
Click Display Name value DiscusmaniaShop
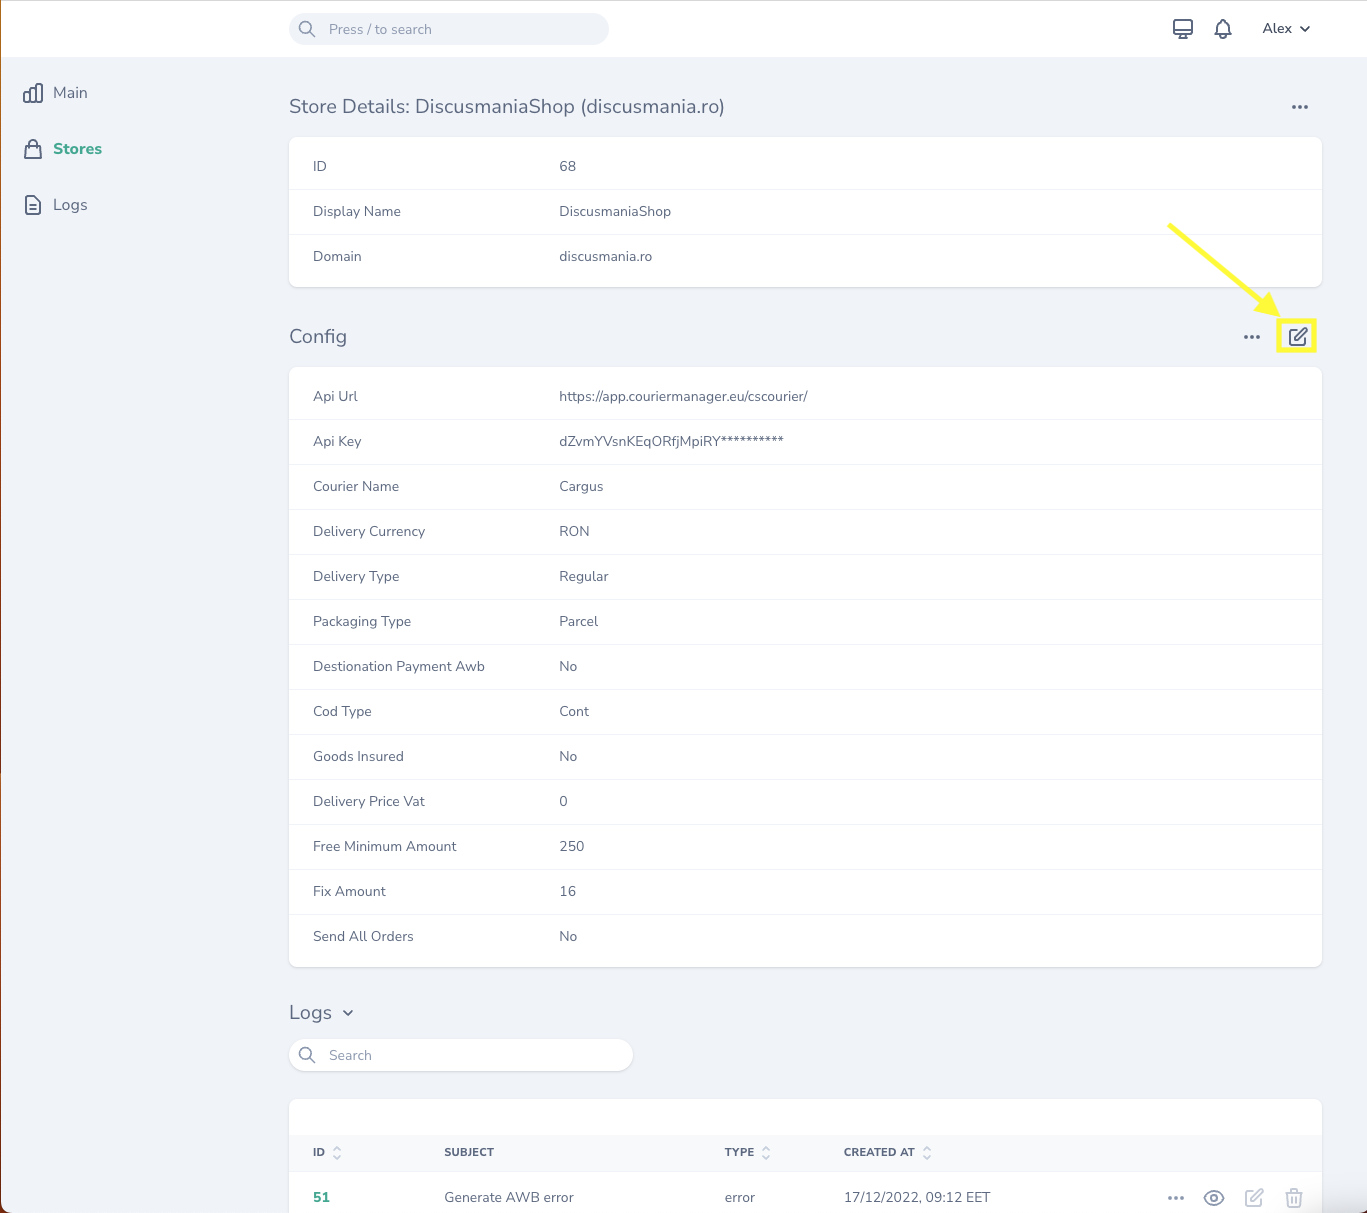615,211
